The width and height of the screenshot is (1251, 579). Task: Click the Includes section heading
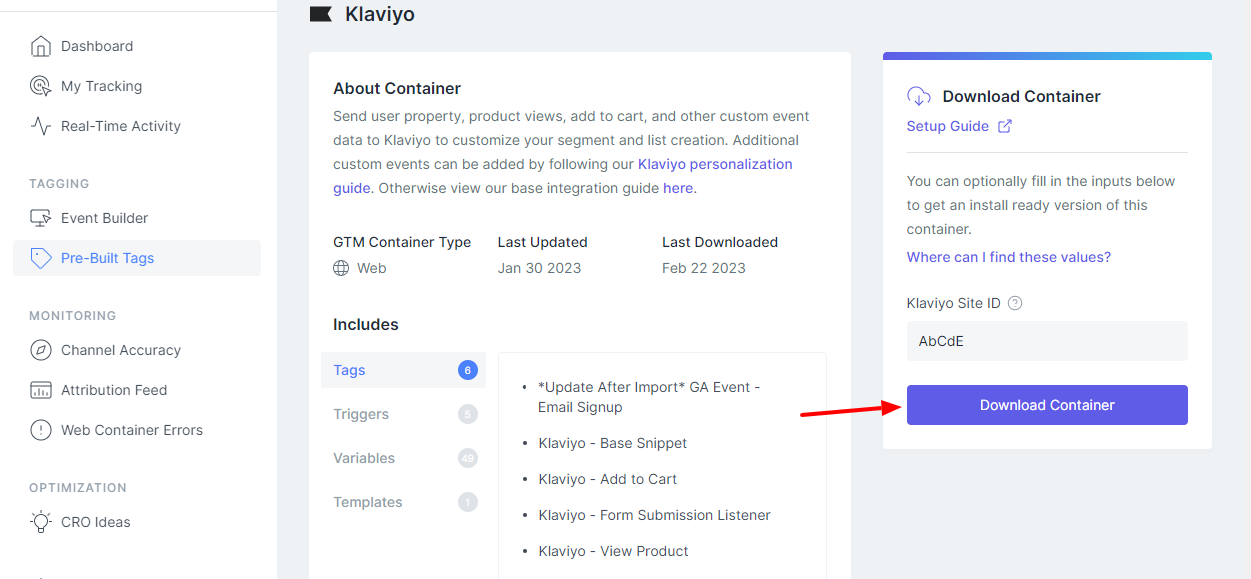click(x=366, y=324)
